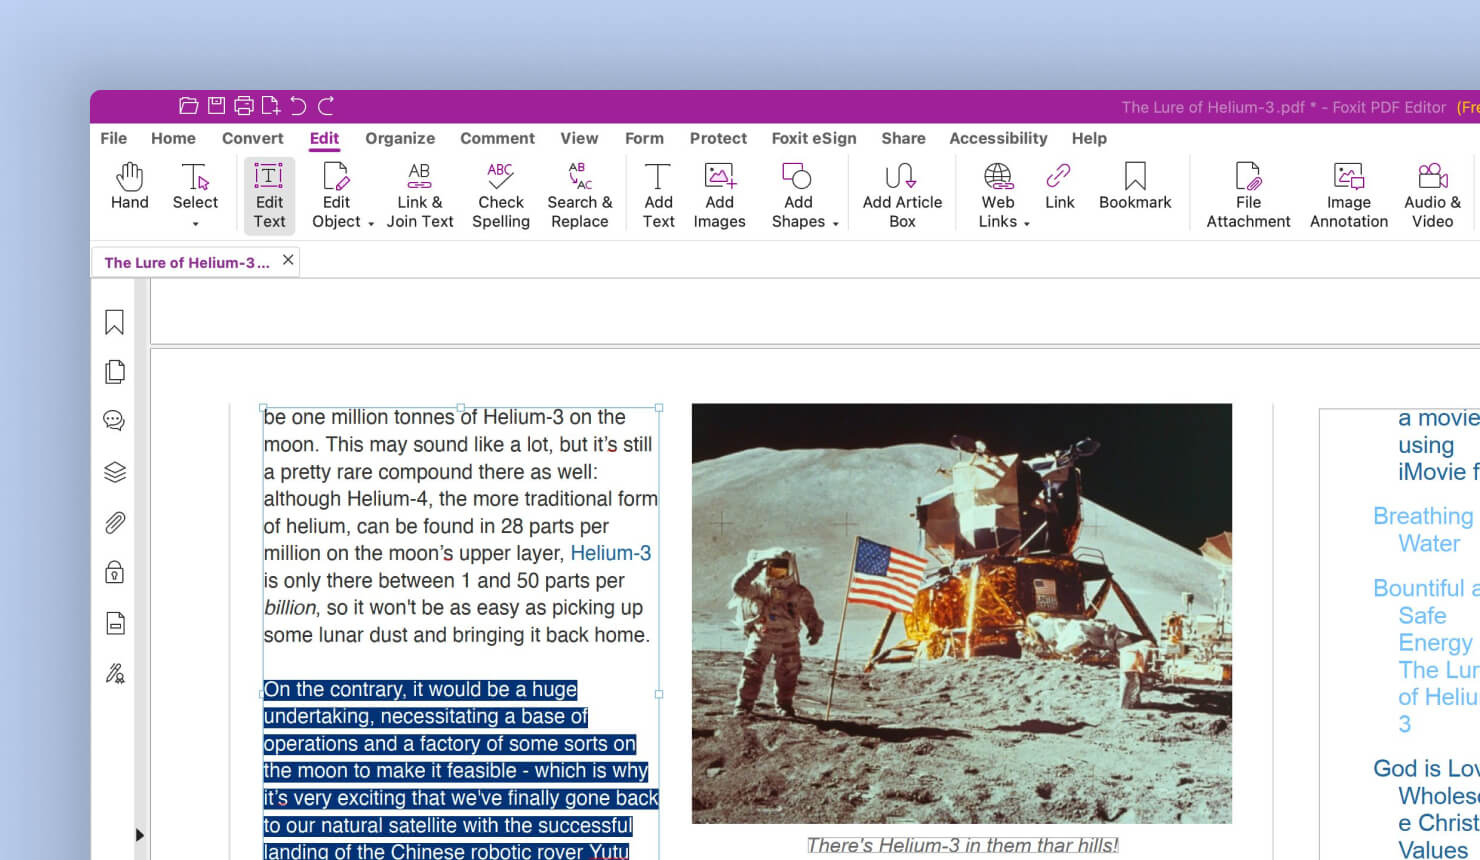This screenshot has width=1480, height=860.
Task: Click the Open folder icon in title bar
Action: [x=188, y=106]
